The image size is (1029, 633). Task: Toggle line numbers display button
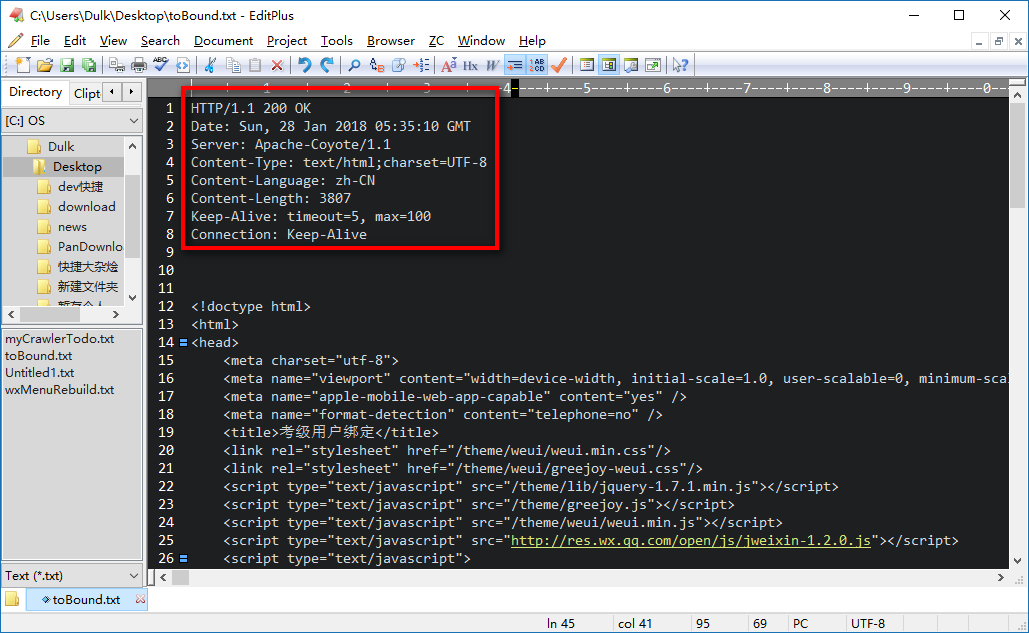537,65
